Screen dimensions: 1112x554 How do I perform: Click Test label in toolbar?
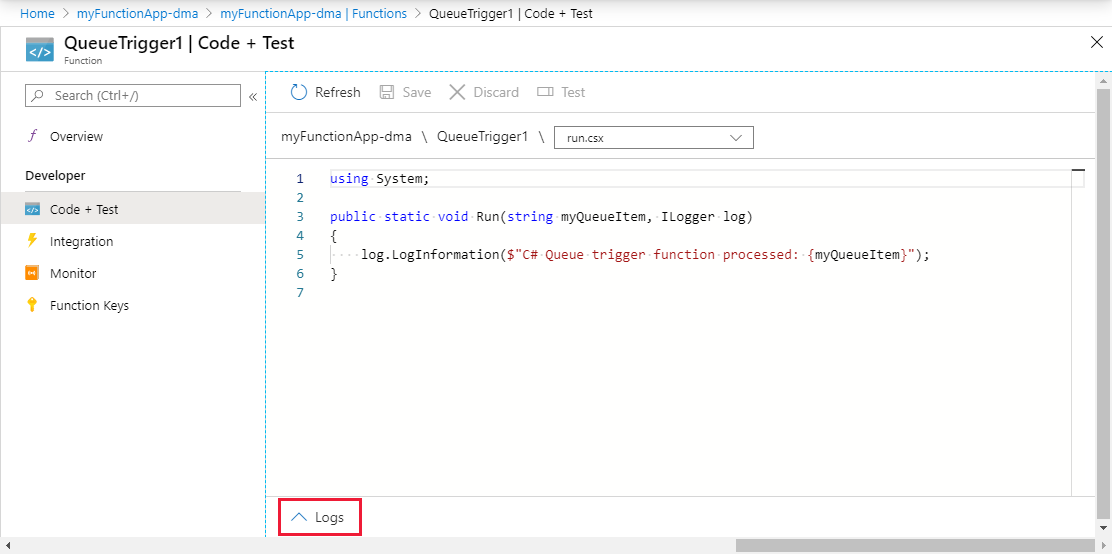[x=573, y=92]
